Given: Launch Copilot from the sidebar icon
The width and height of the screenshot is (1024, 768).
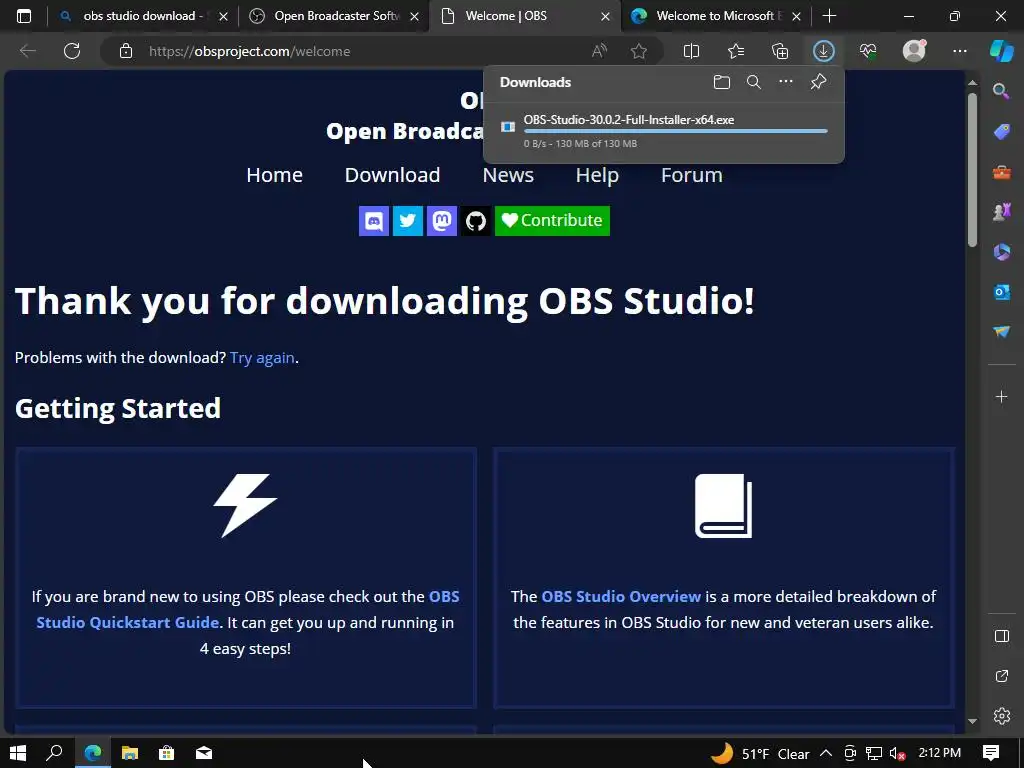Looking at the screenshot, I should (1001, 51).
